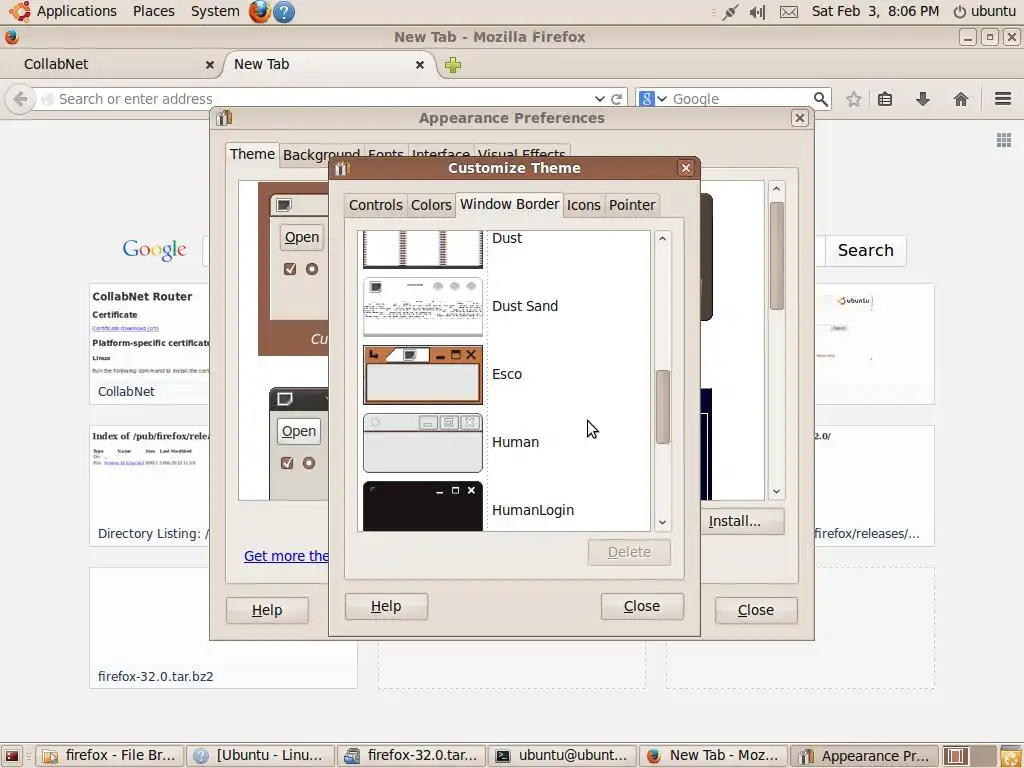
Task: Select the Esco window border thumbnail
Action: 423,375
